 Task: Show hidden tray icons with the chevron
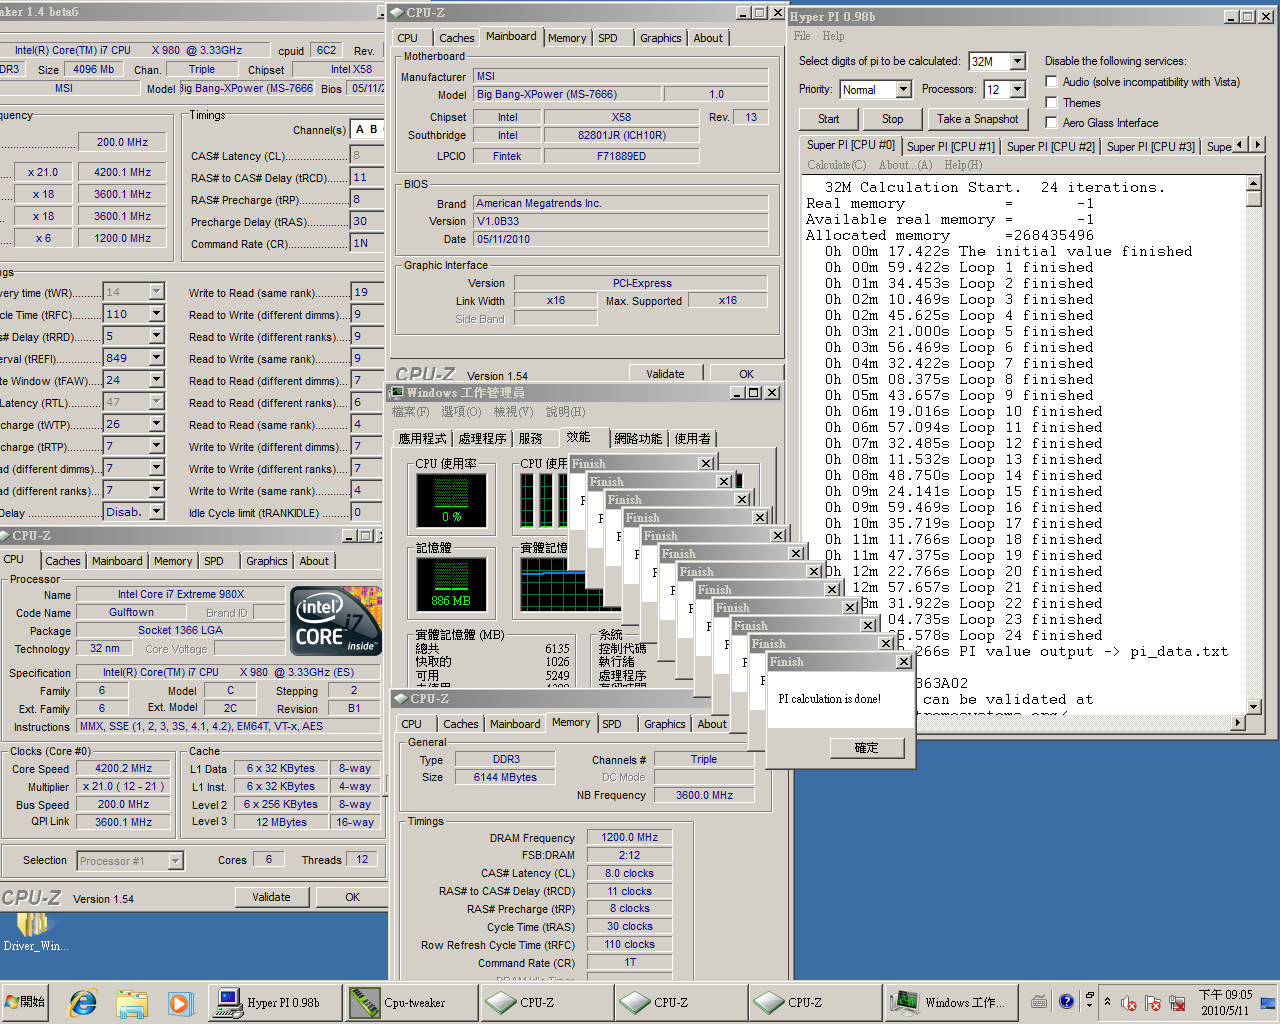(x=1107, y=1001)
